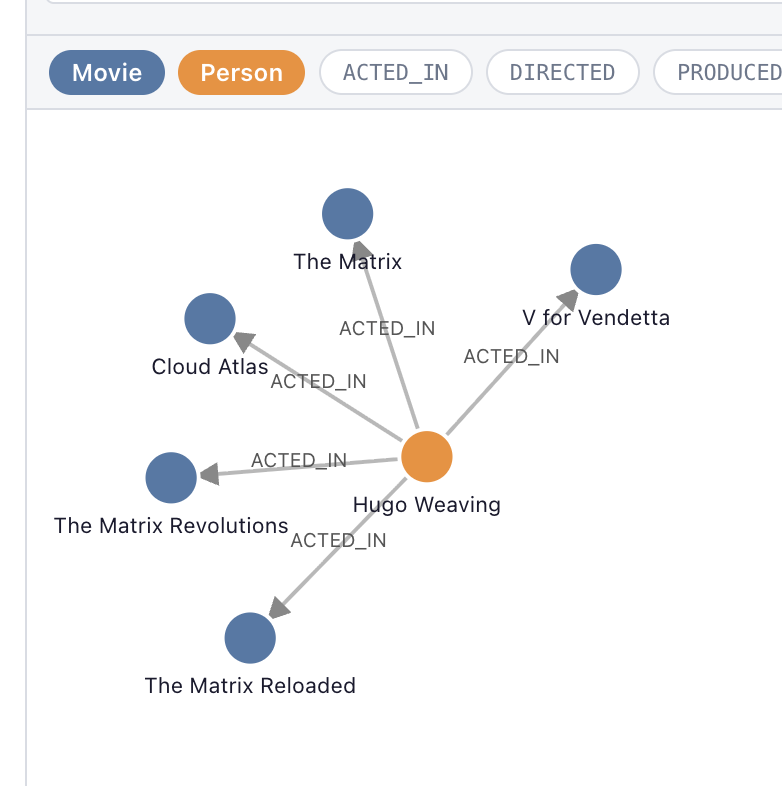The image size is (782, 786).
Task: Click the "The Matrix Reloaded" caption text
Action: 250,686
